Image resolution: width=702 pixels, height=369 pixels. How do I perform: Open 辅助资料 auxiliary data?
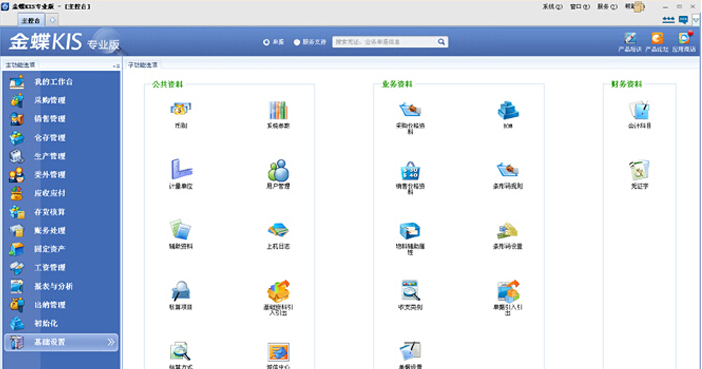tap(181, 234)
